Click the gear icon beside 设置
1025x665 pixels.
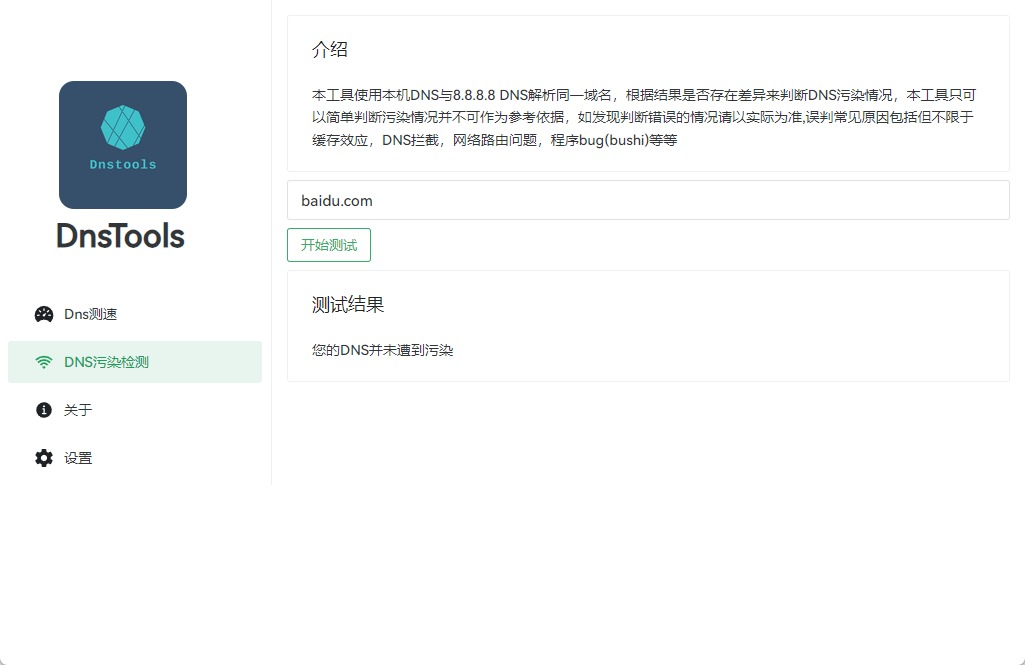(x=44, y=458)
